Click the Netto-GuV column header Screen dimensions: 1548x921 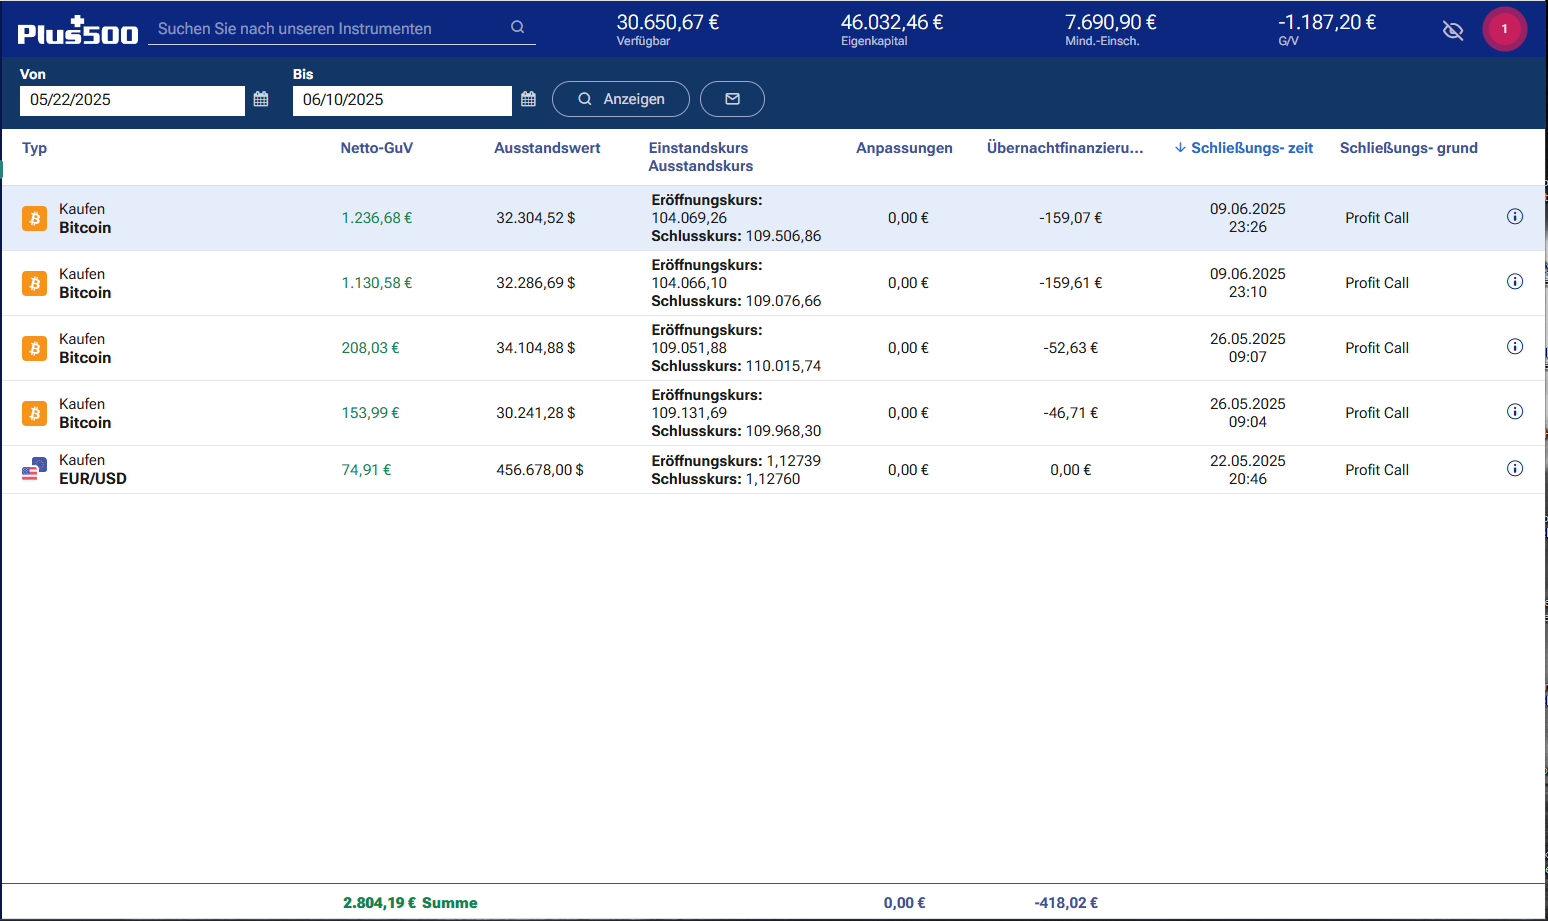[x=376, y=148]
